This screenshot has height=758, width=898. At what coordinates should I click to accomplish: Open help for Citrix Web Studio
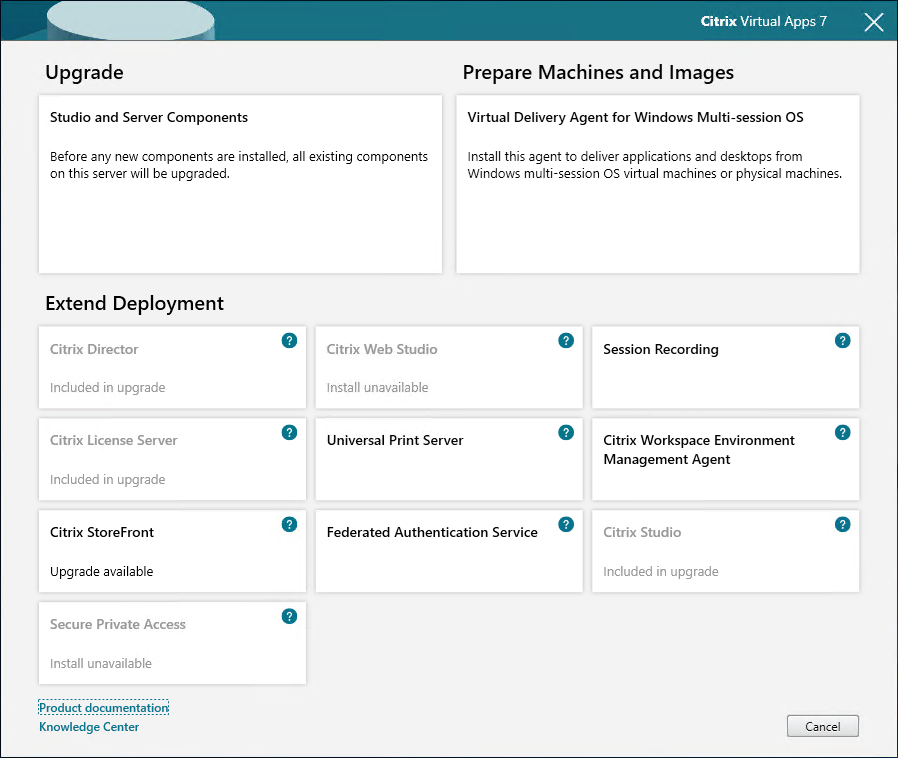tap(566, 341)
